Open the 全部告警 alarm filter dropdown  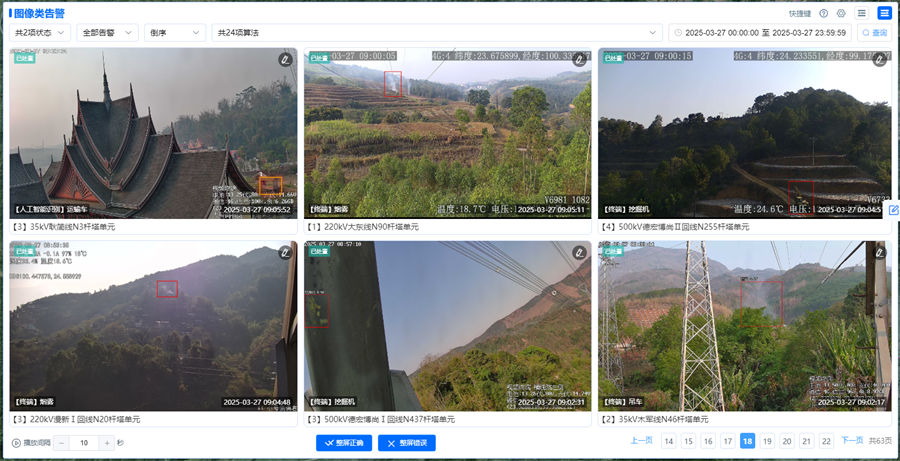[x=107, y=33]
